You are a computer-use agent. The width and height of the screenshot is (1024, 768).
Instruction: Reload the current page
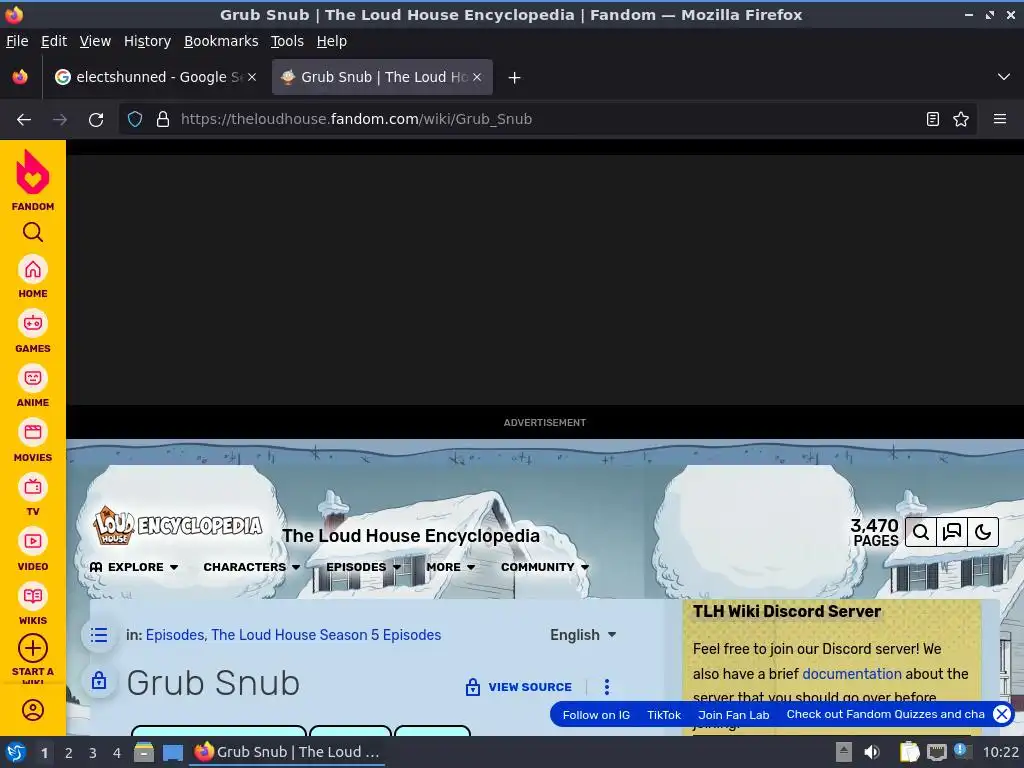[96, 119]
